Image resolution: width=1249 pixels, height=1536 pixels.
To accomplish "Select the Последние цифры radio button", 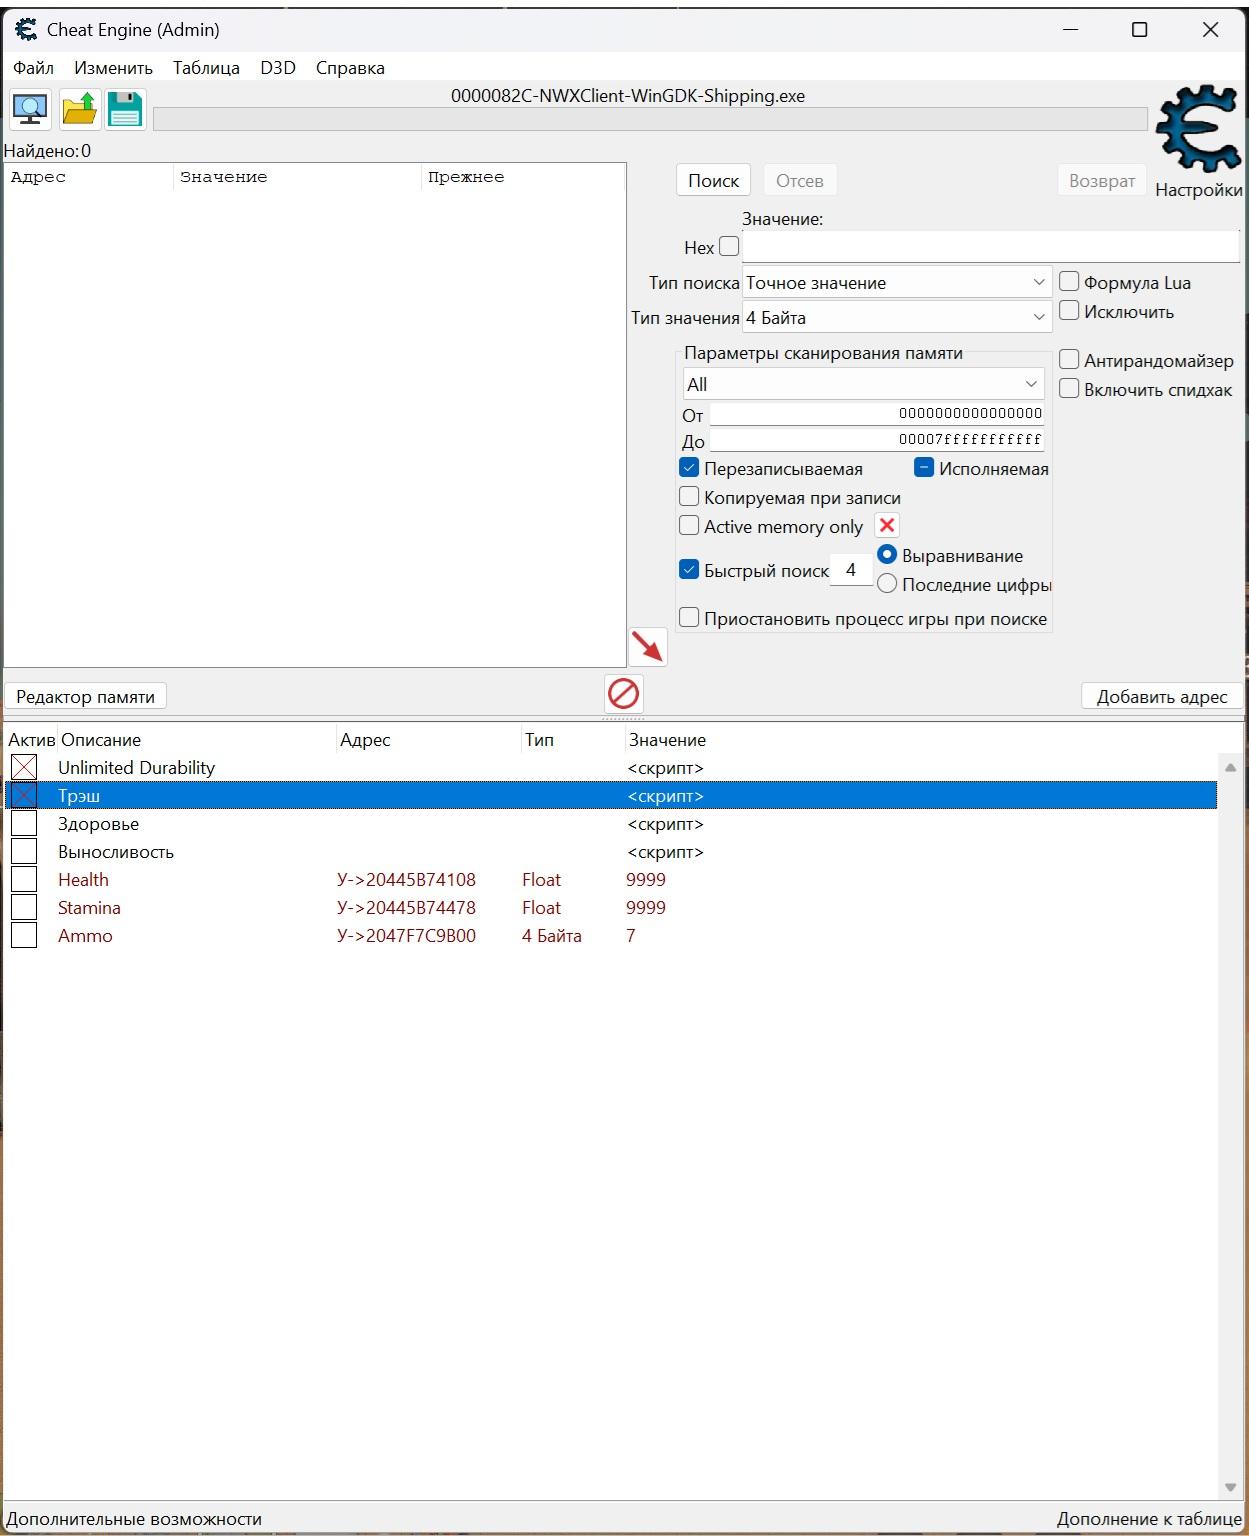I will 887,584.
